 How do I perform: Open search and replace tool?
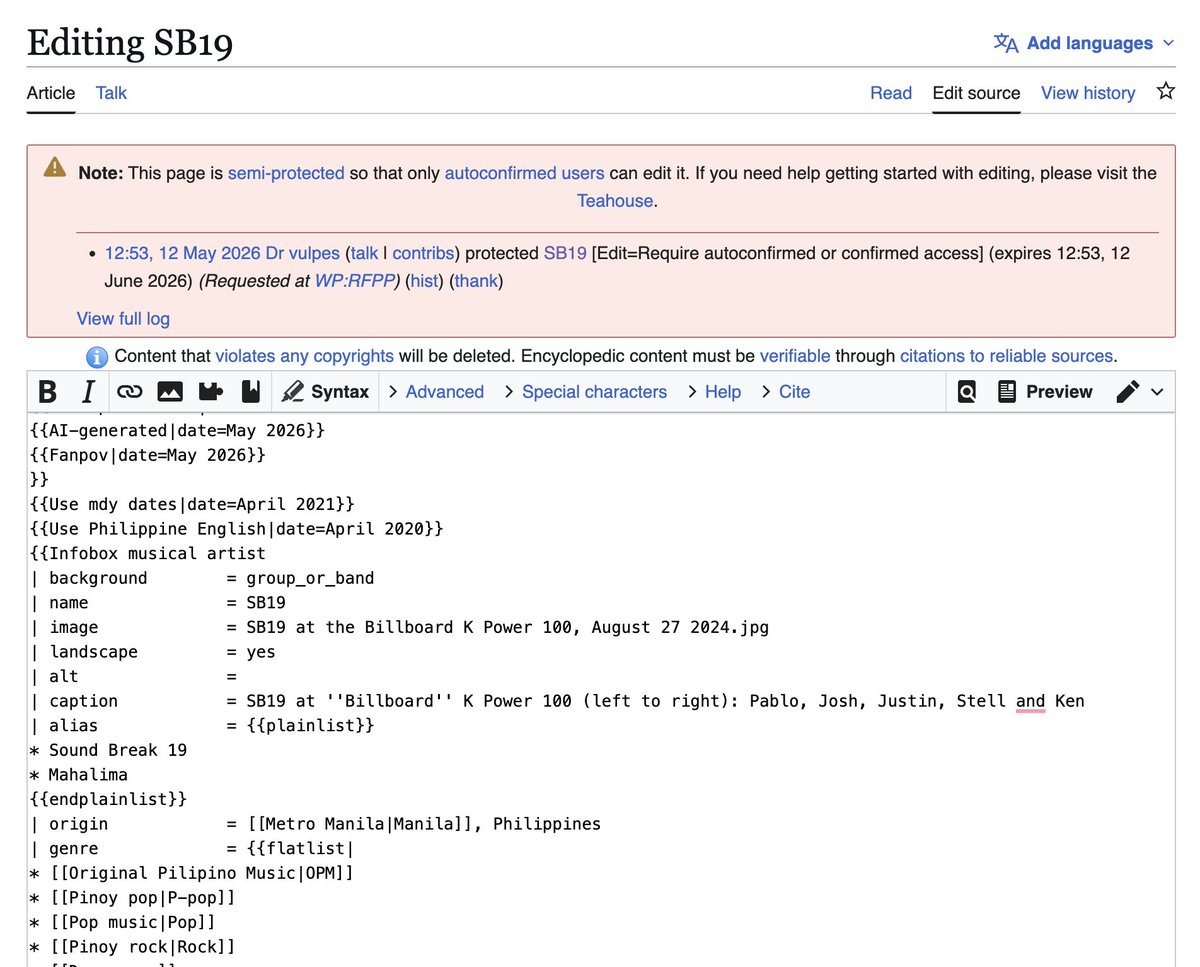coord(966,392)
